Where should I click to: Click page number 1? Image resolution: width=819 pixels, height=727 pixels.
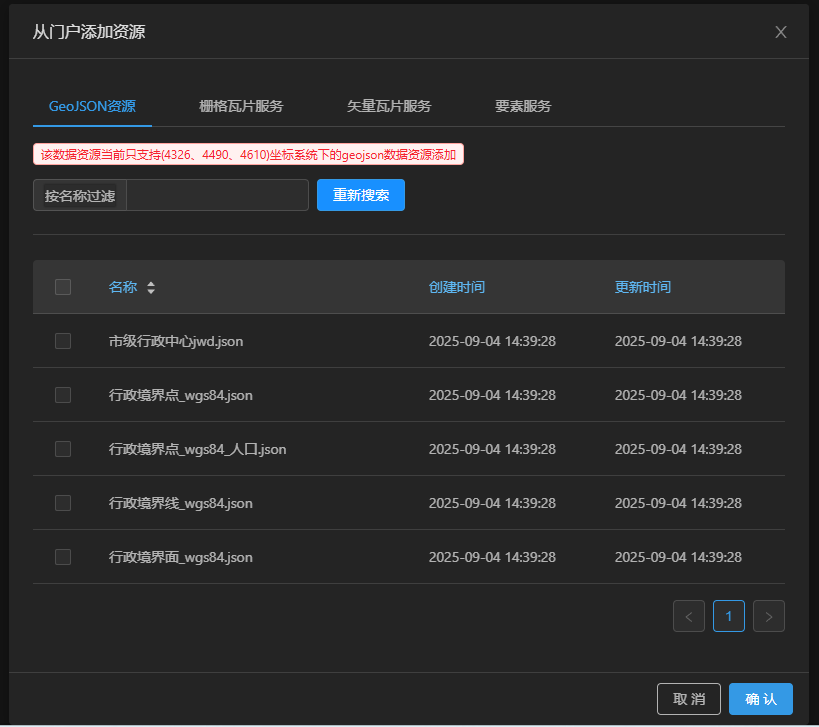728,616
